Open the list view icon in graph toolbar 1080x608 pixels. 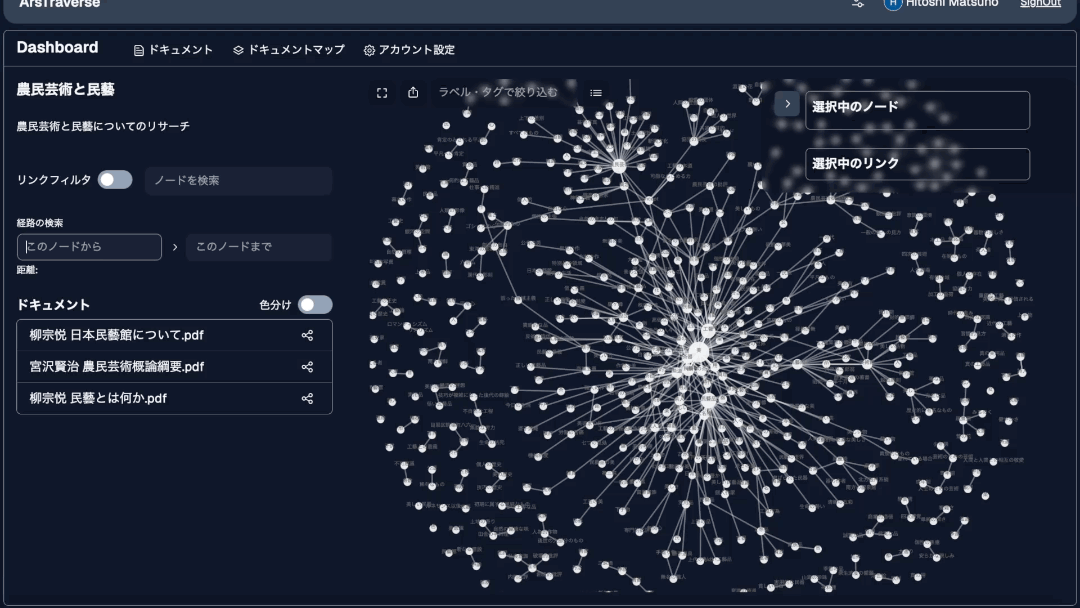[x=596, y=93]
